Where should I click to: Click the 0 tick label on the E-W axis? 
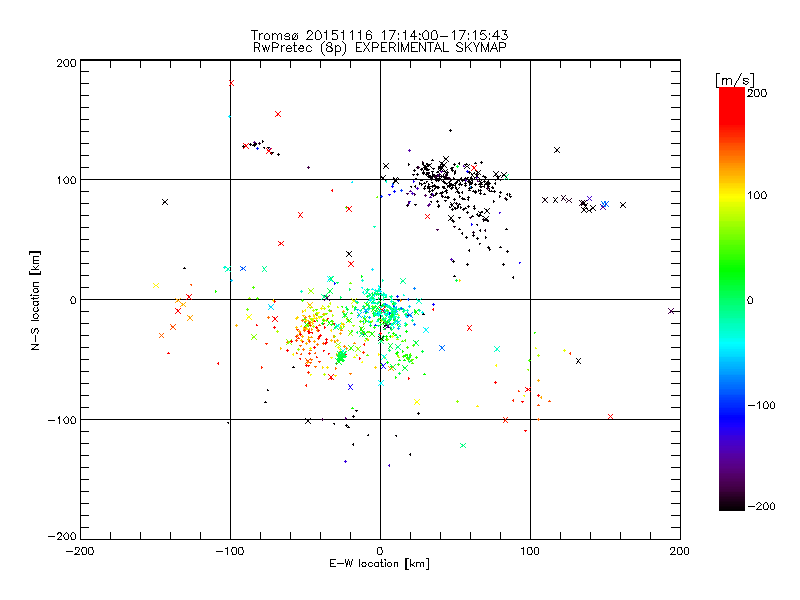(380, 551)
